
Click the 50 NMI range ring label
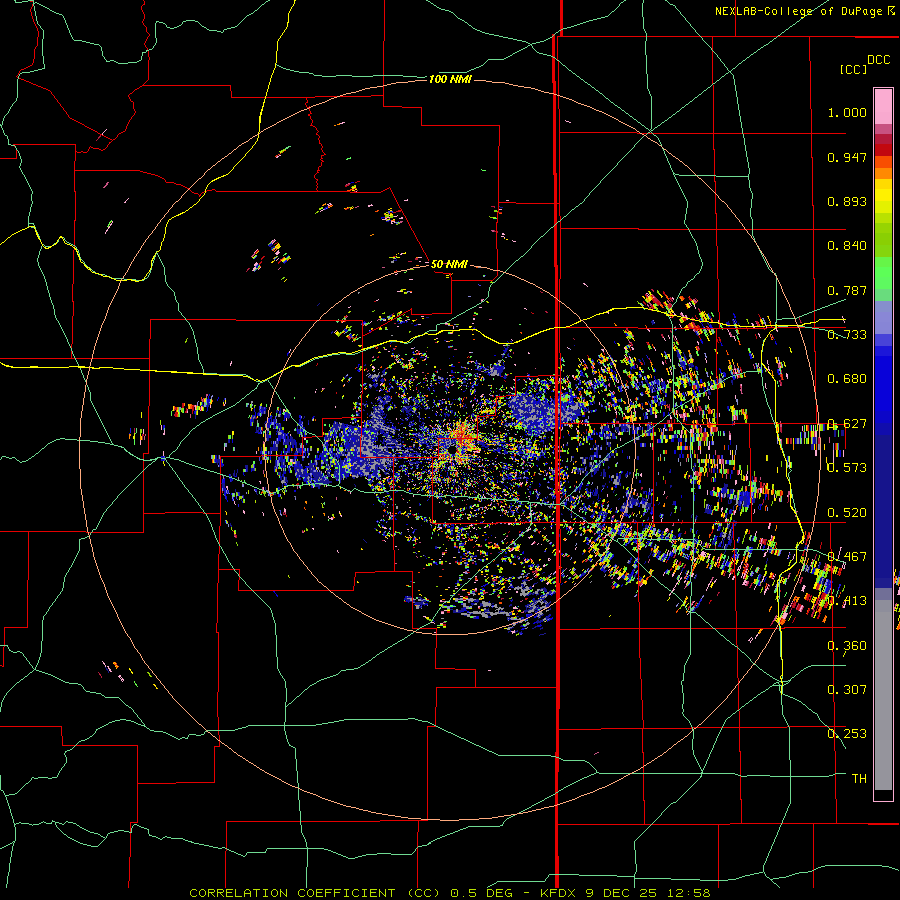coord(449,264)
